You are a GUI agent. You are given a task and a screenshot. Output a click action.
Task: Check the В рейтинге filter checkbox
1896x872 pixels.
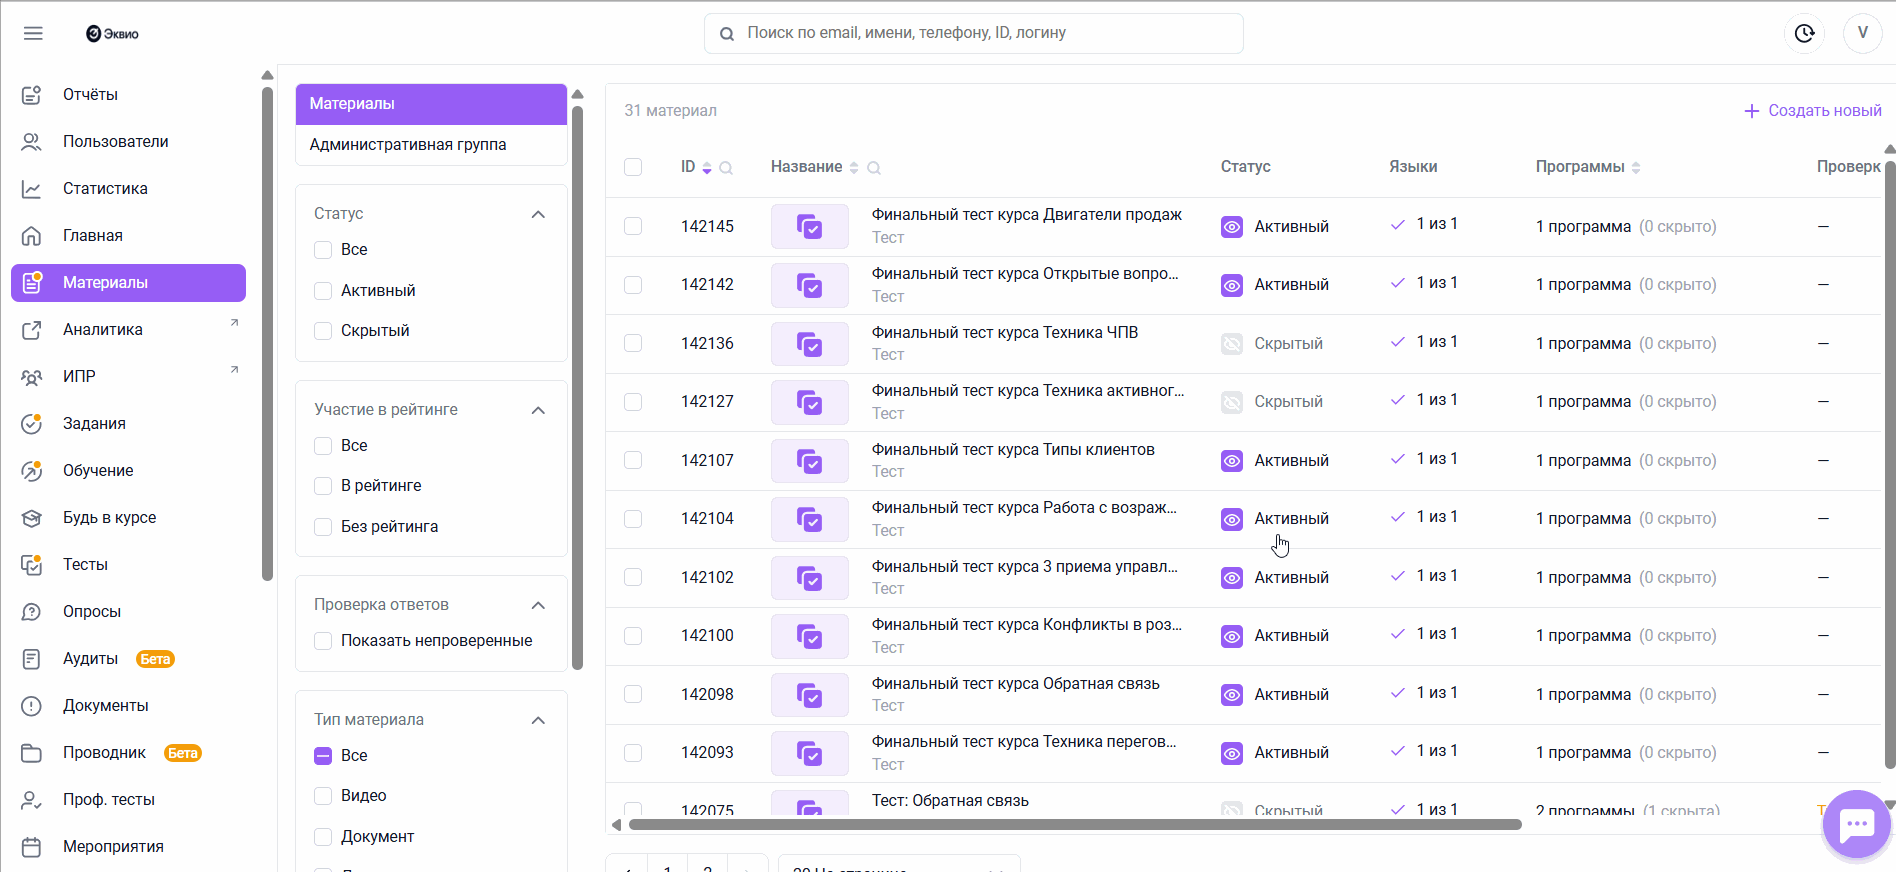tap(323, 486)
